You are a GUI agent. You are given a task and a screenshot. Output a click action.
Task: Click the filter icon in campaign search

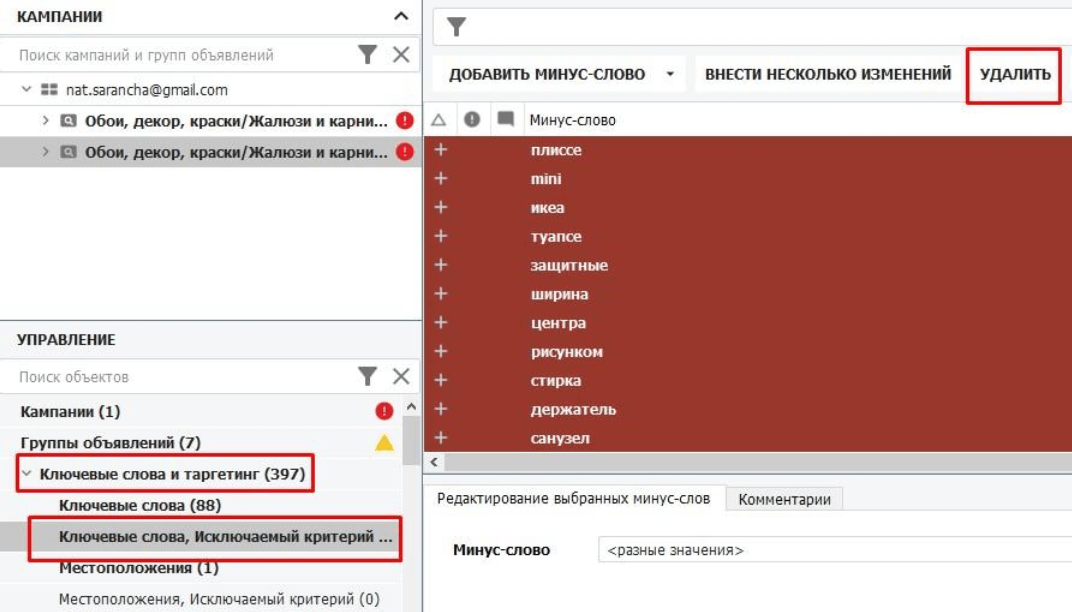click(367, 55)
